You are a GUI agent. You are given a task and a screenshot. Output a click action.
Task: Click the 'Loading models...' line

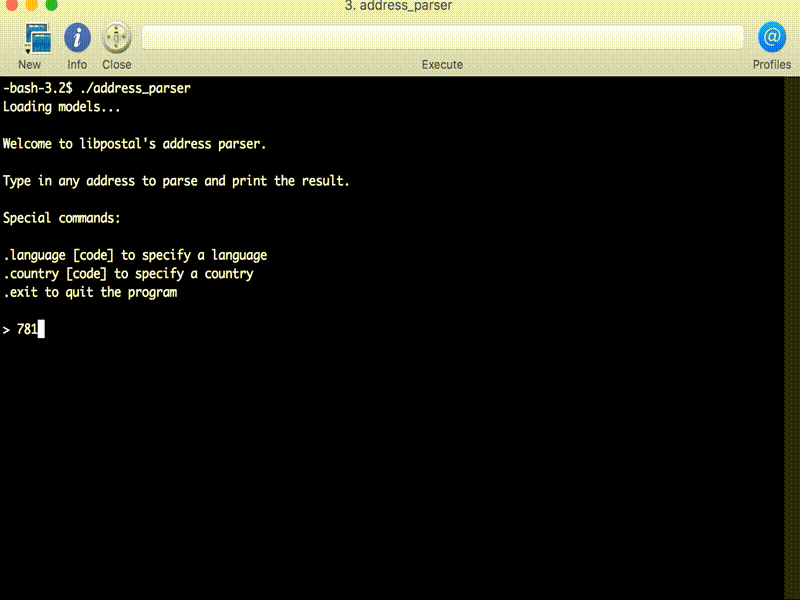click(62, 107)
